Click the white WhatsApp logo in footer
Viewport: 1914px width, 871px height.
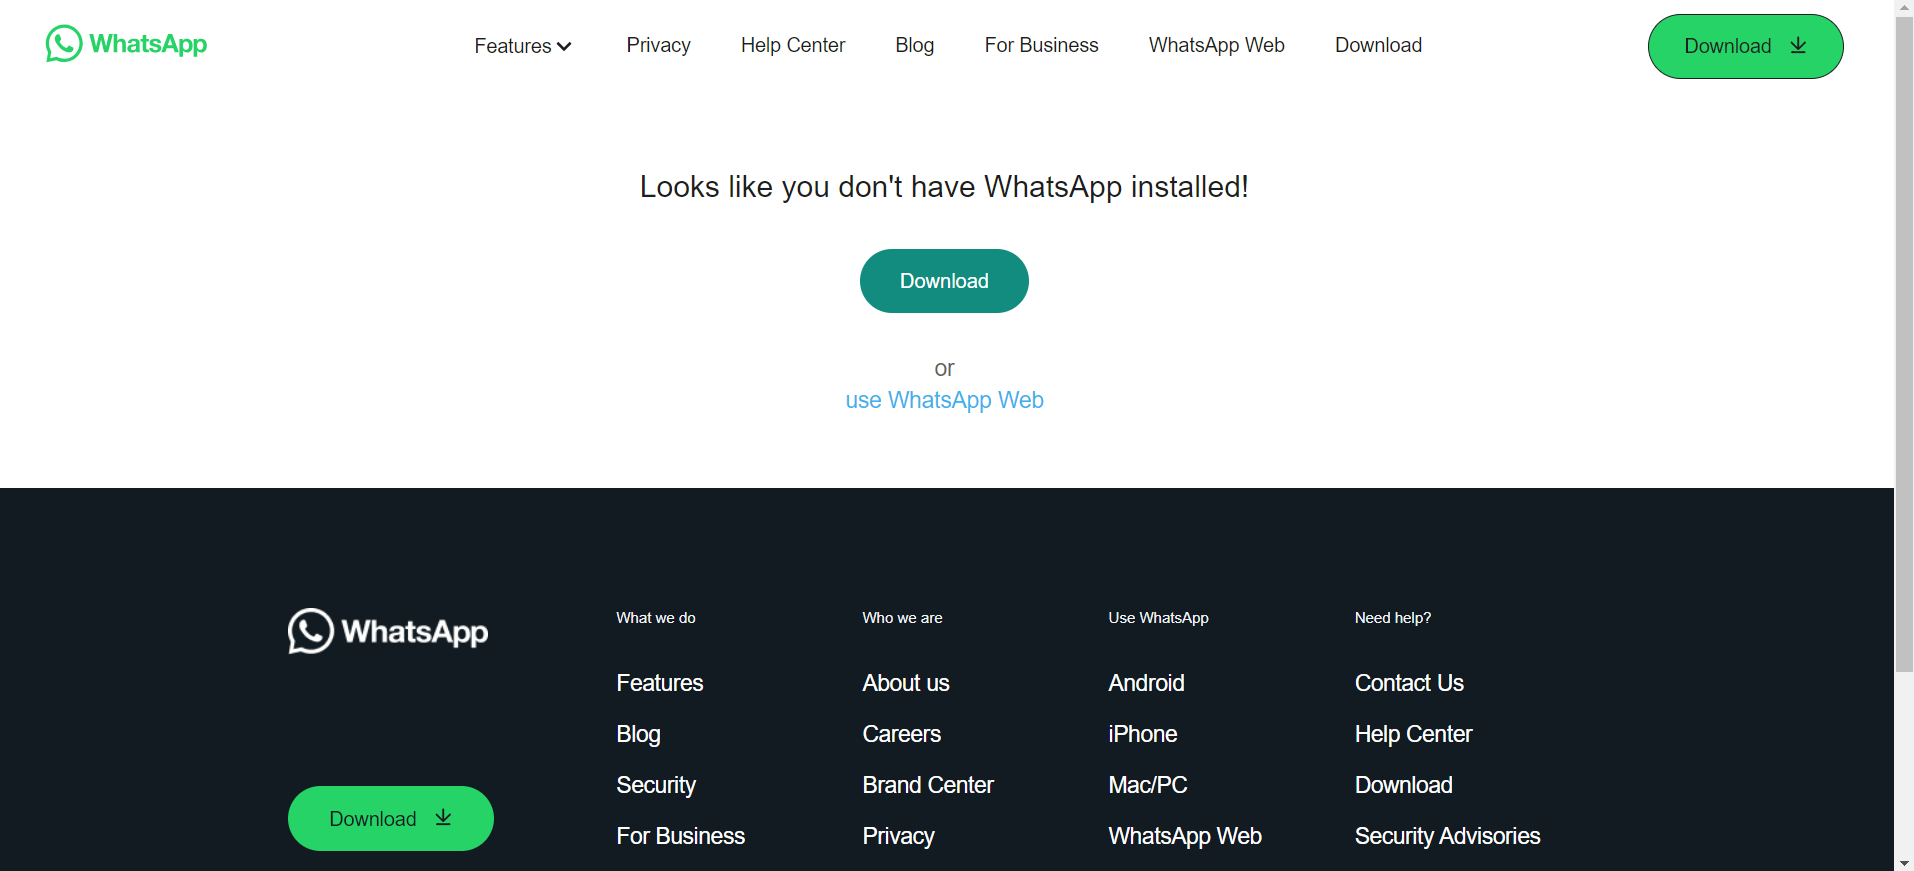point(388,631)
